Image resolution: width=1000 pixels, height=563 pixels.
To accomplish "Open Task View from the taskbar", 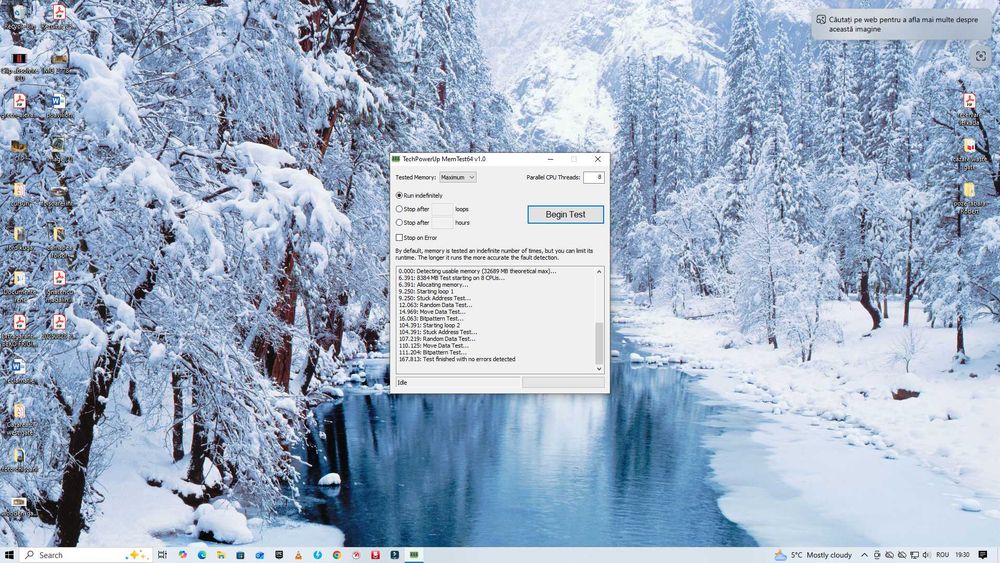I will [x=162, y=555].
